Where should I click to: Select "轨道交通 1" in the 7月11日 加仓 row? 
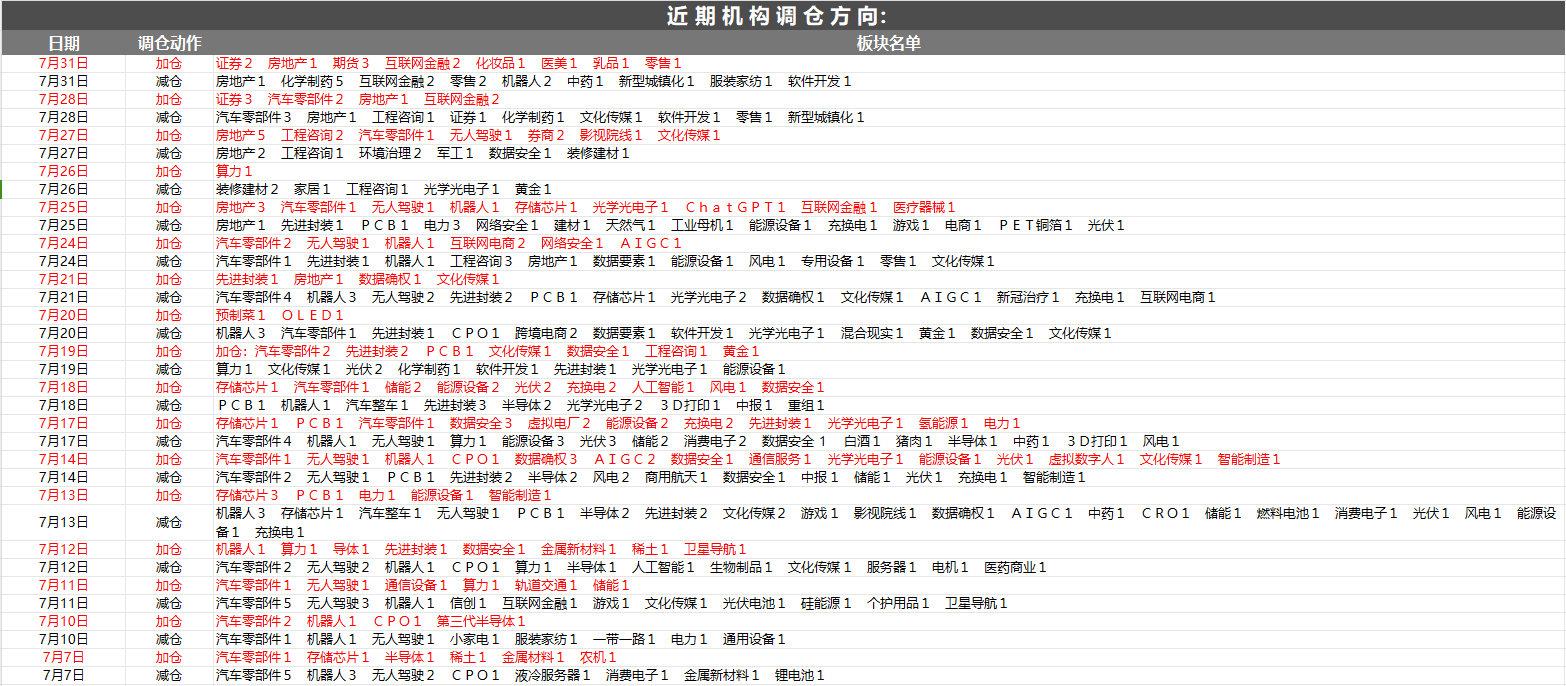(x=546, y=585)
